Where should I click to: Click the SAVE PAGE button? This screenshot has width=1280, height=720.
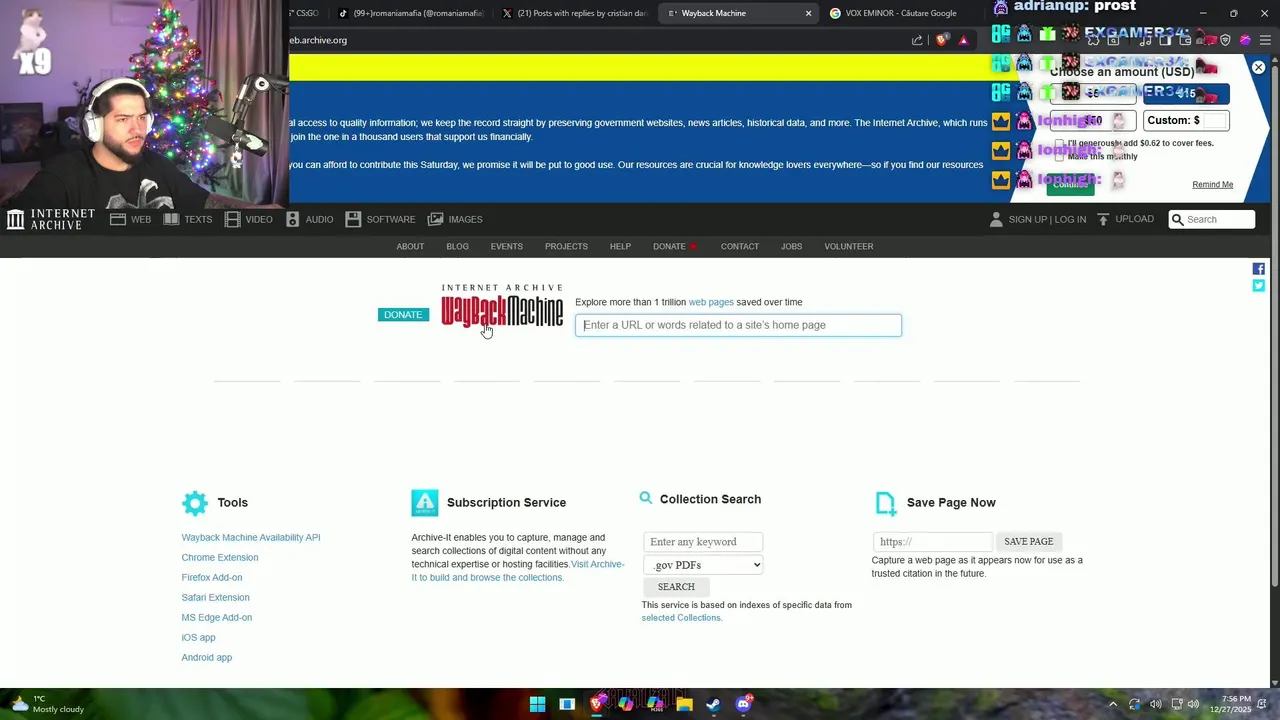tap(1028, 541)
